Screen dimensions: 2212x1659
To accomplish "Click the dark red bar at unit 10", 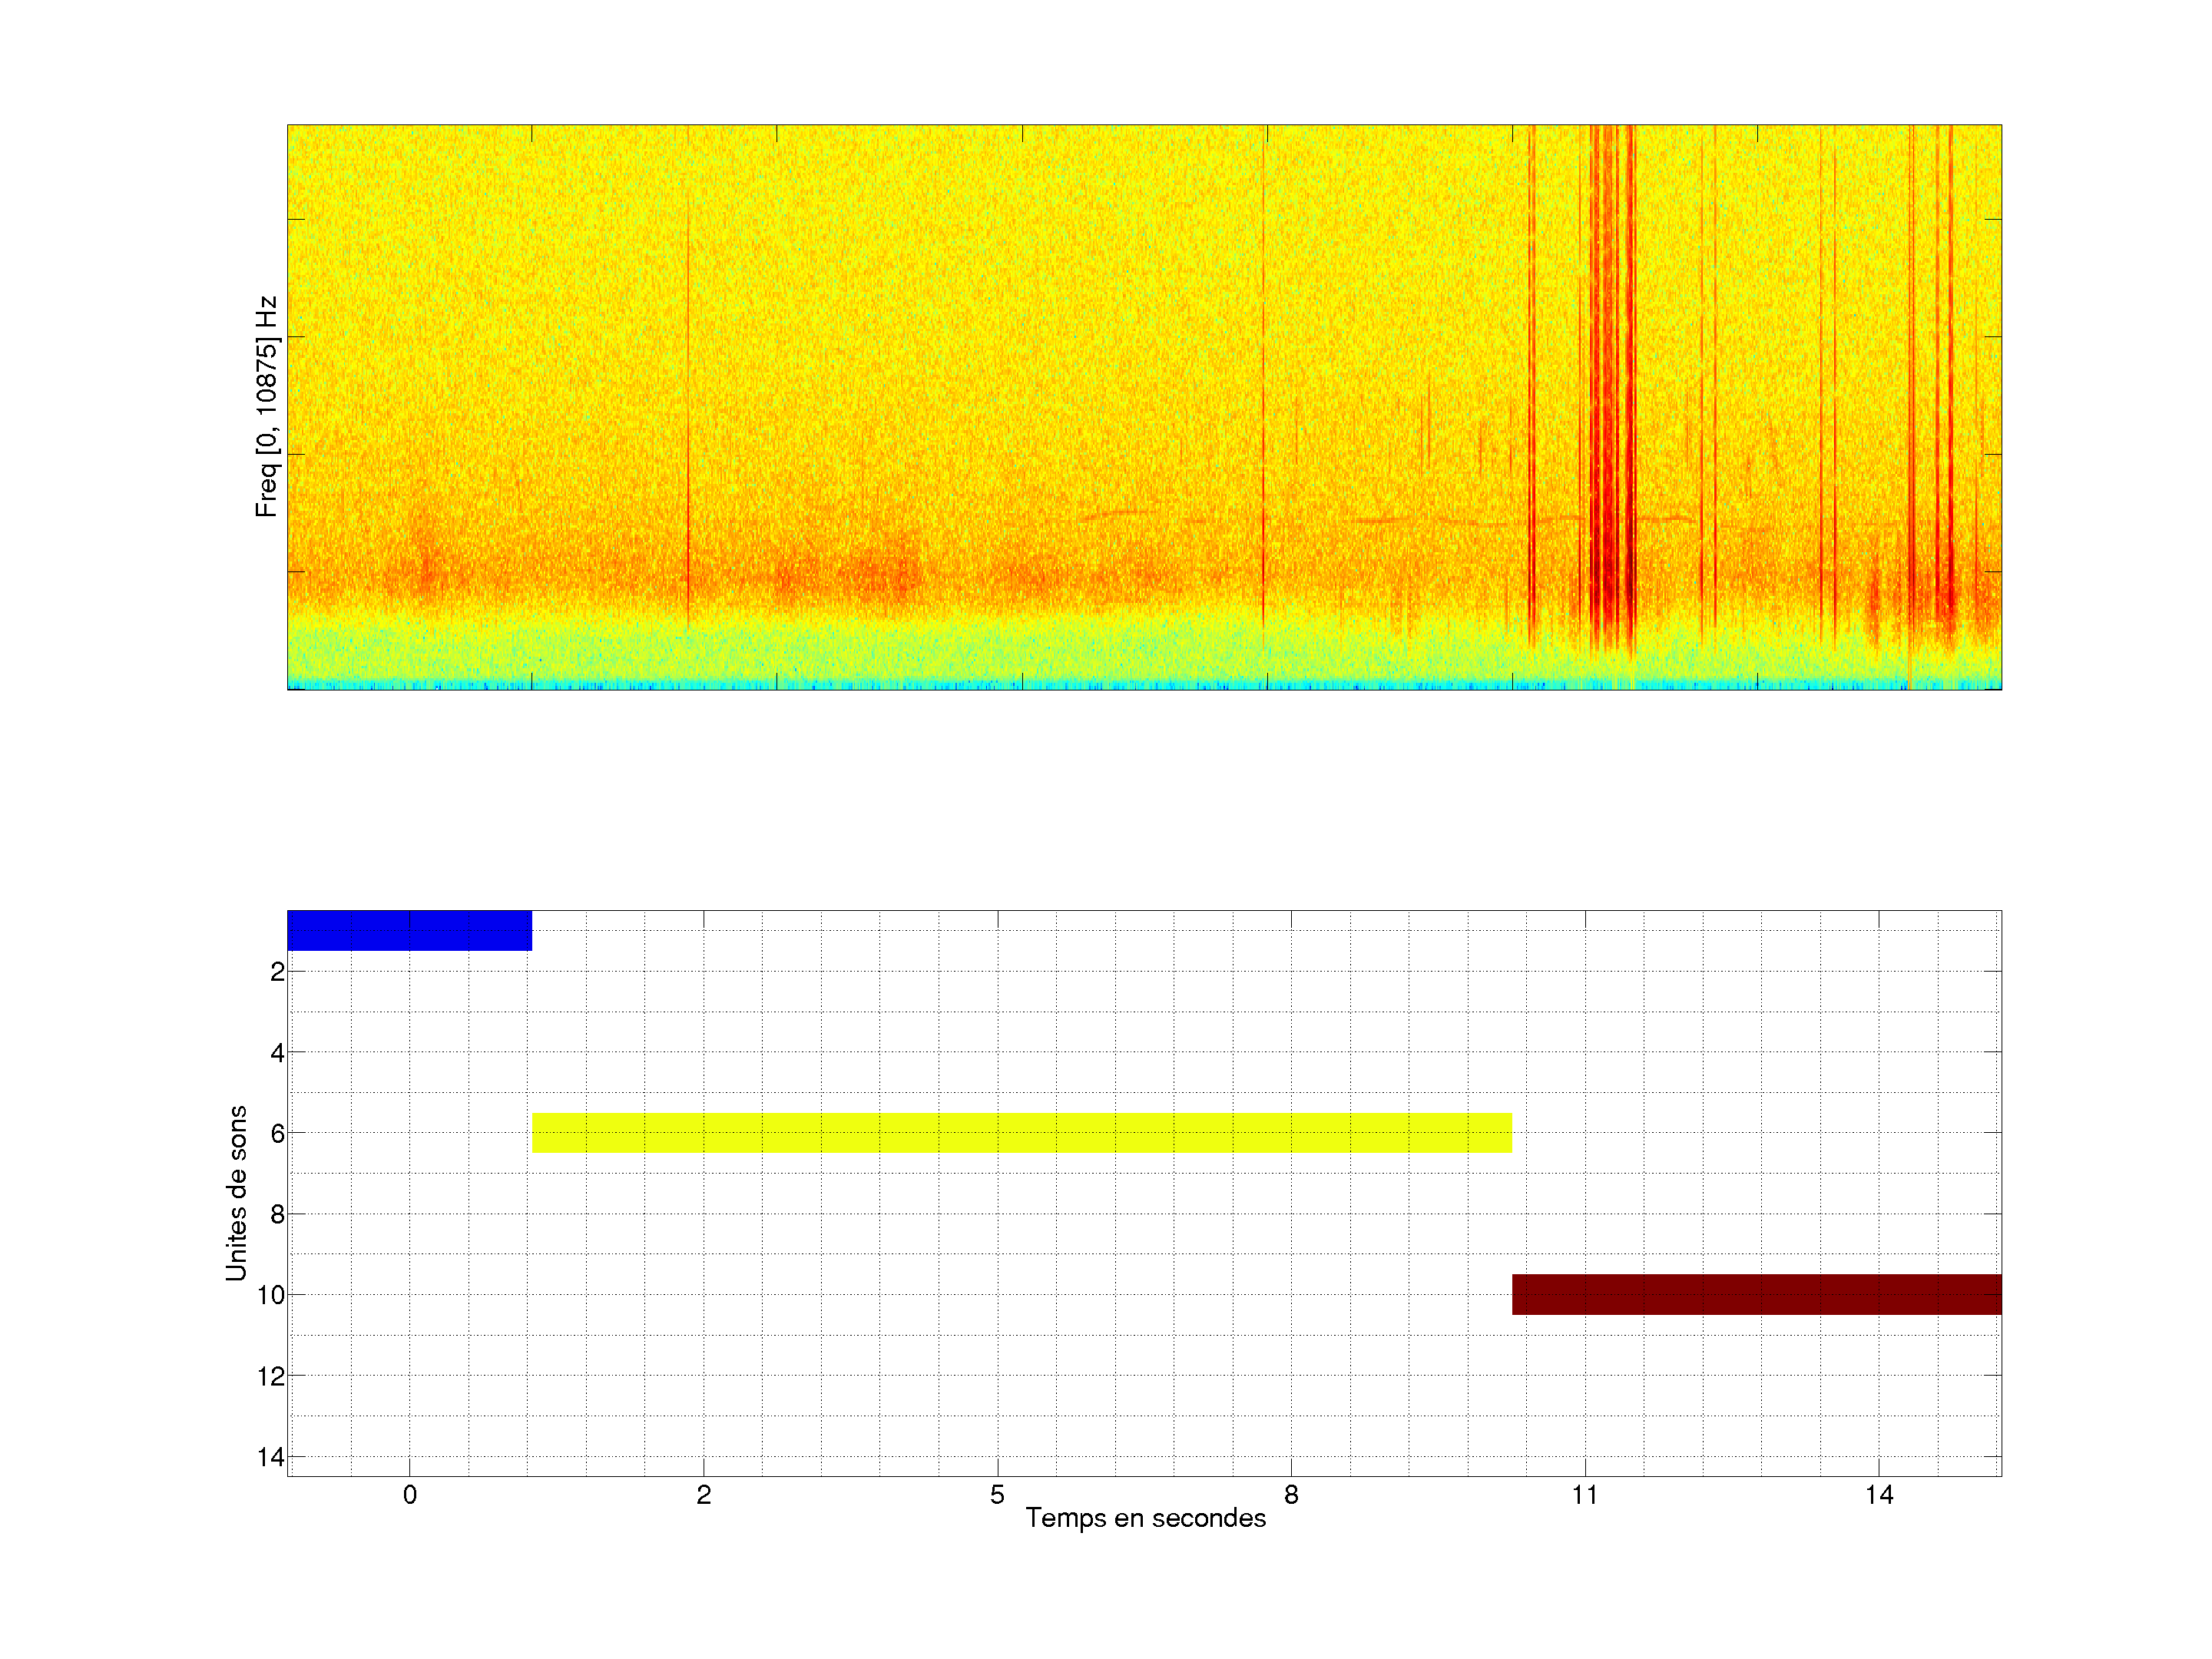I will [x=1756, y=1294].
